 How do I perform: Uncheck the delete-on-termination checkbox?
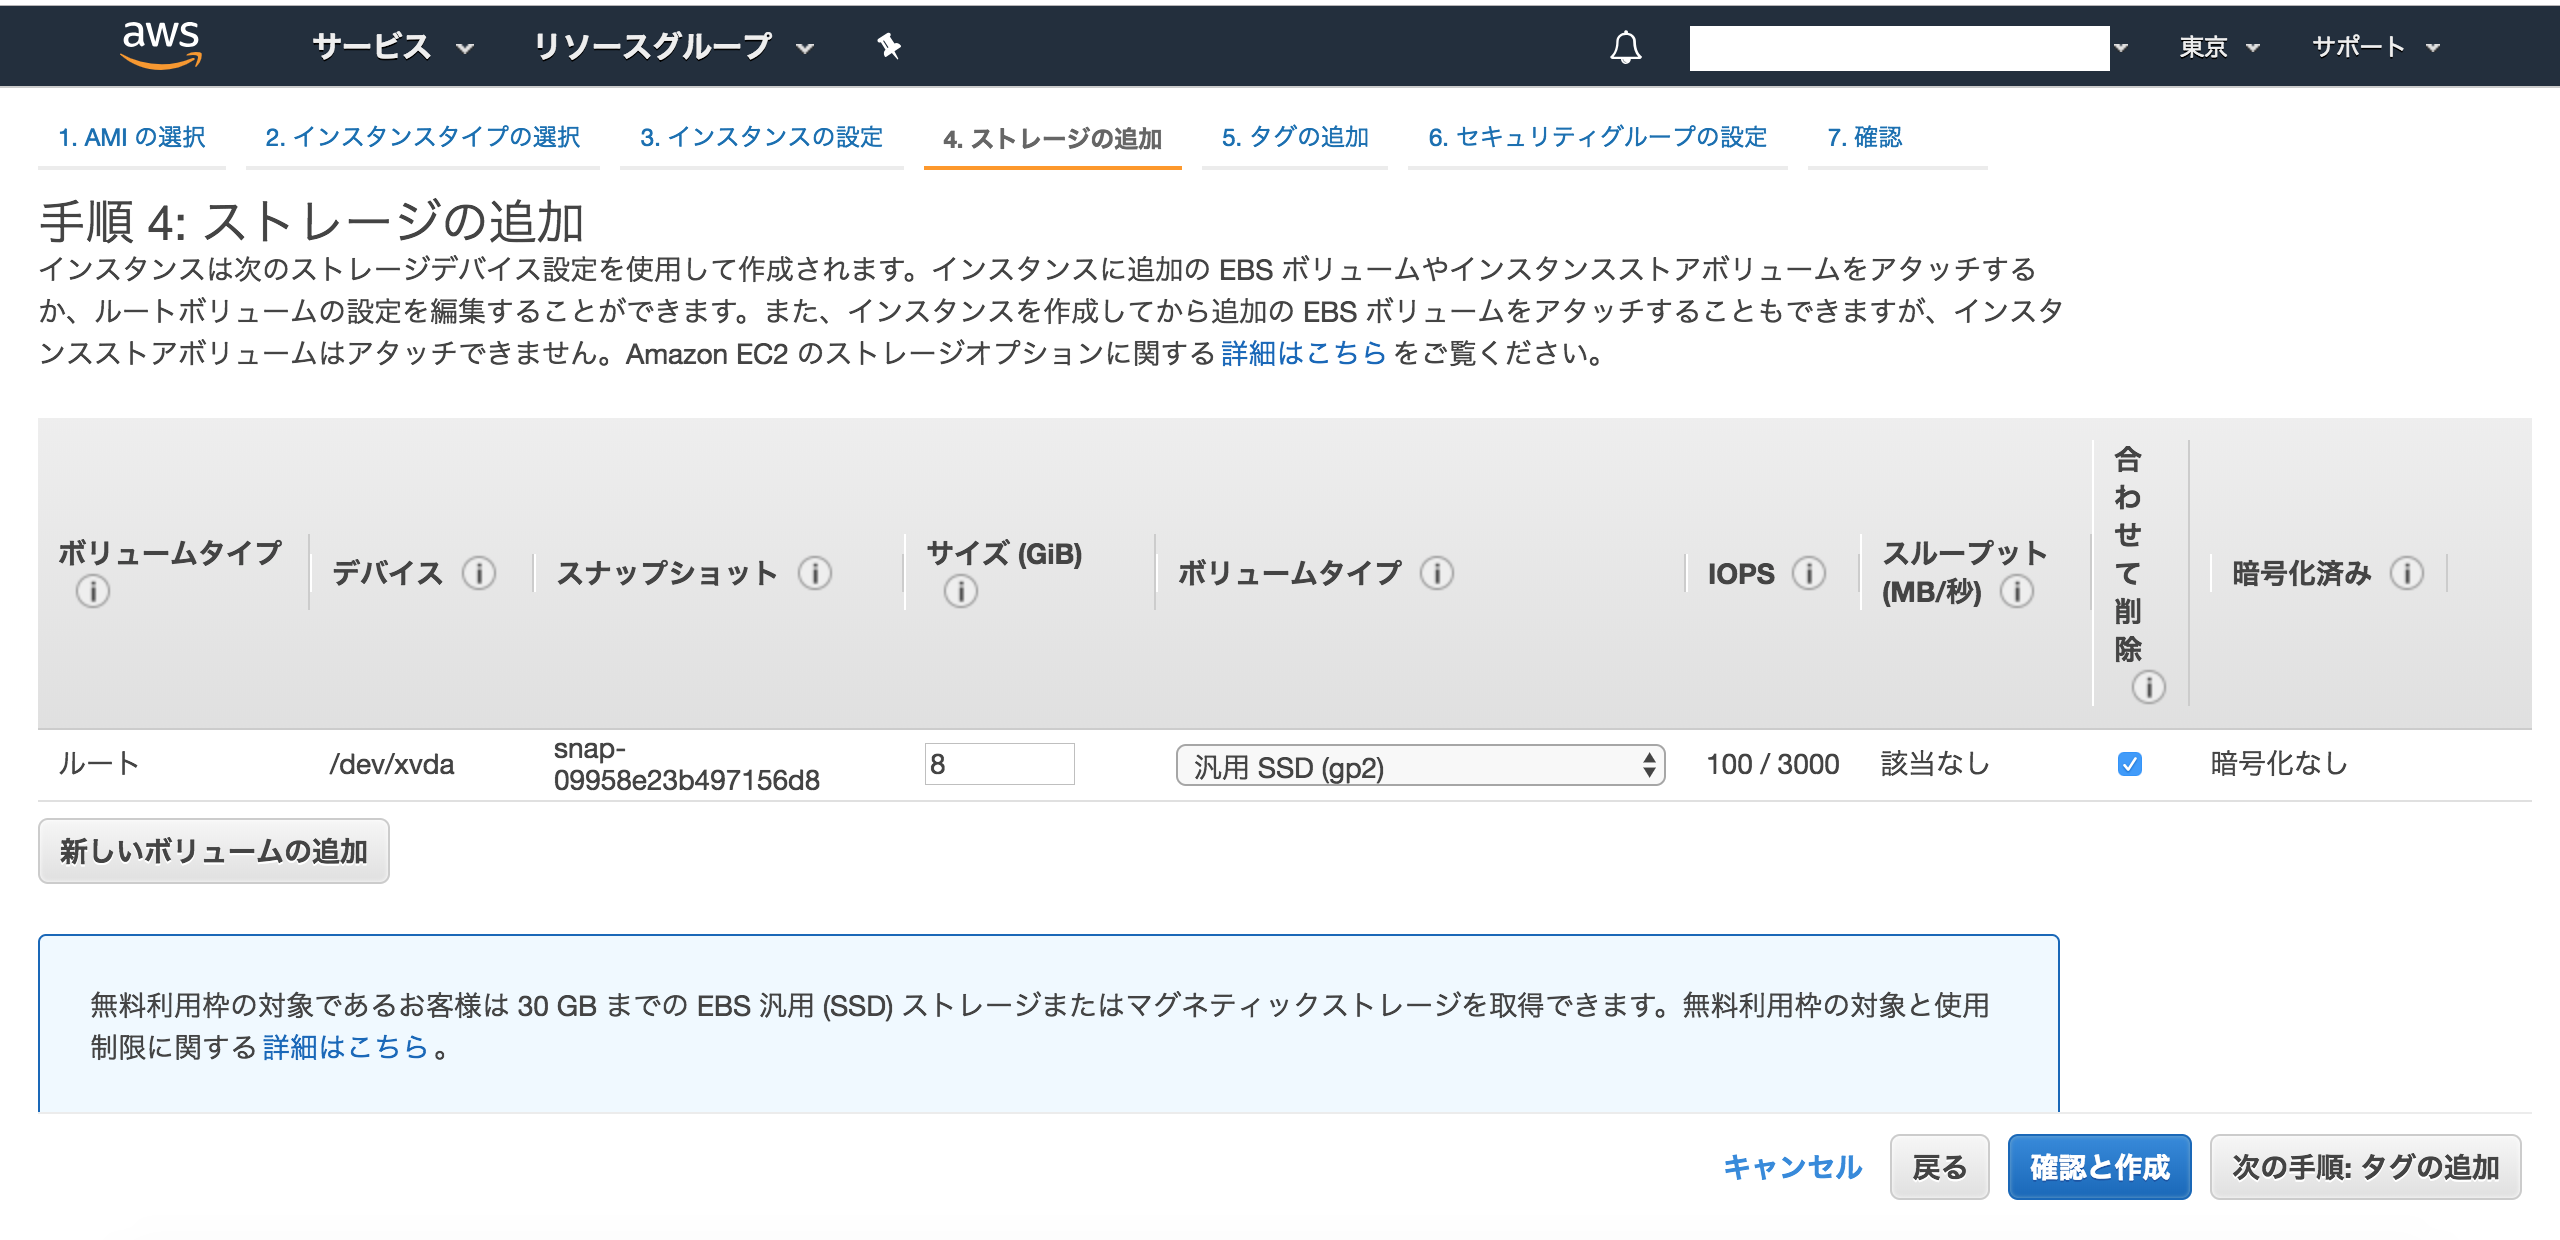tap(2130, 765)
